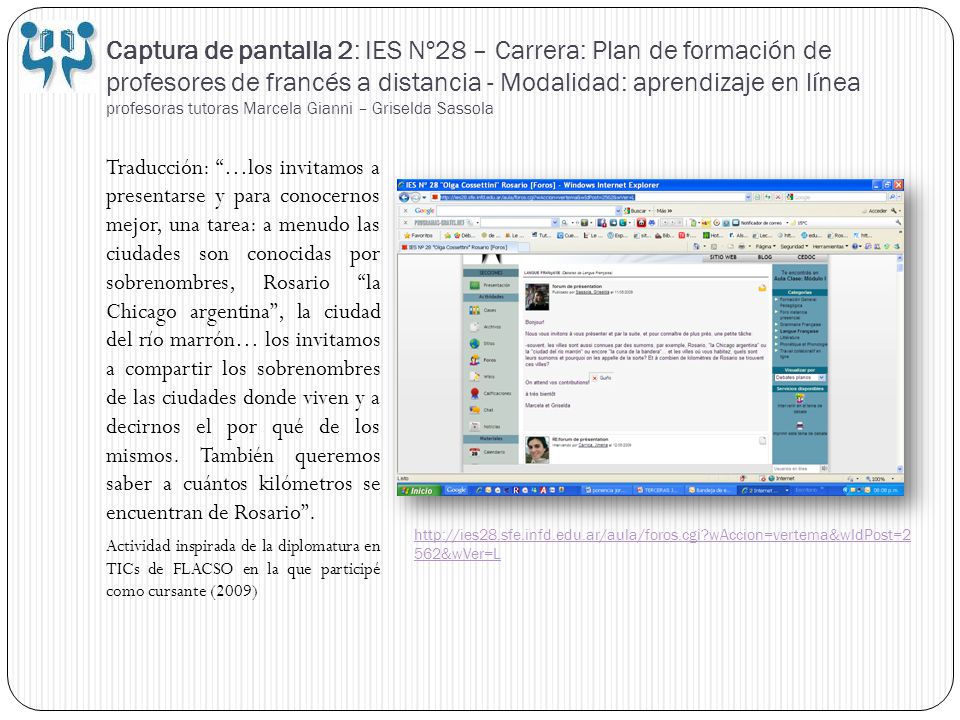Click Jimena Carrica's avatar photo in reply post

[x=537, y=449]
